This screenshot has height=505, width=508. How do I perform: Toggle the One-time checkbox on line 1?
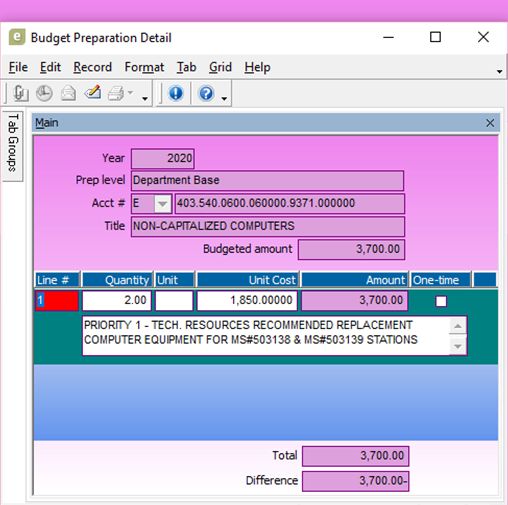point(441,301)
